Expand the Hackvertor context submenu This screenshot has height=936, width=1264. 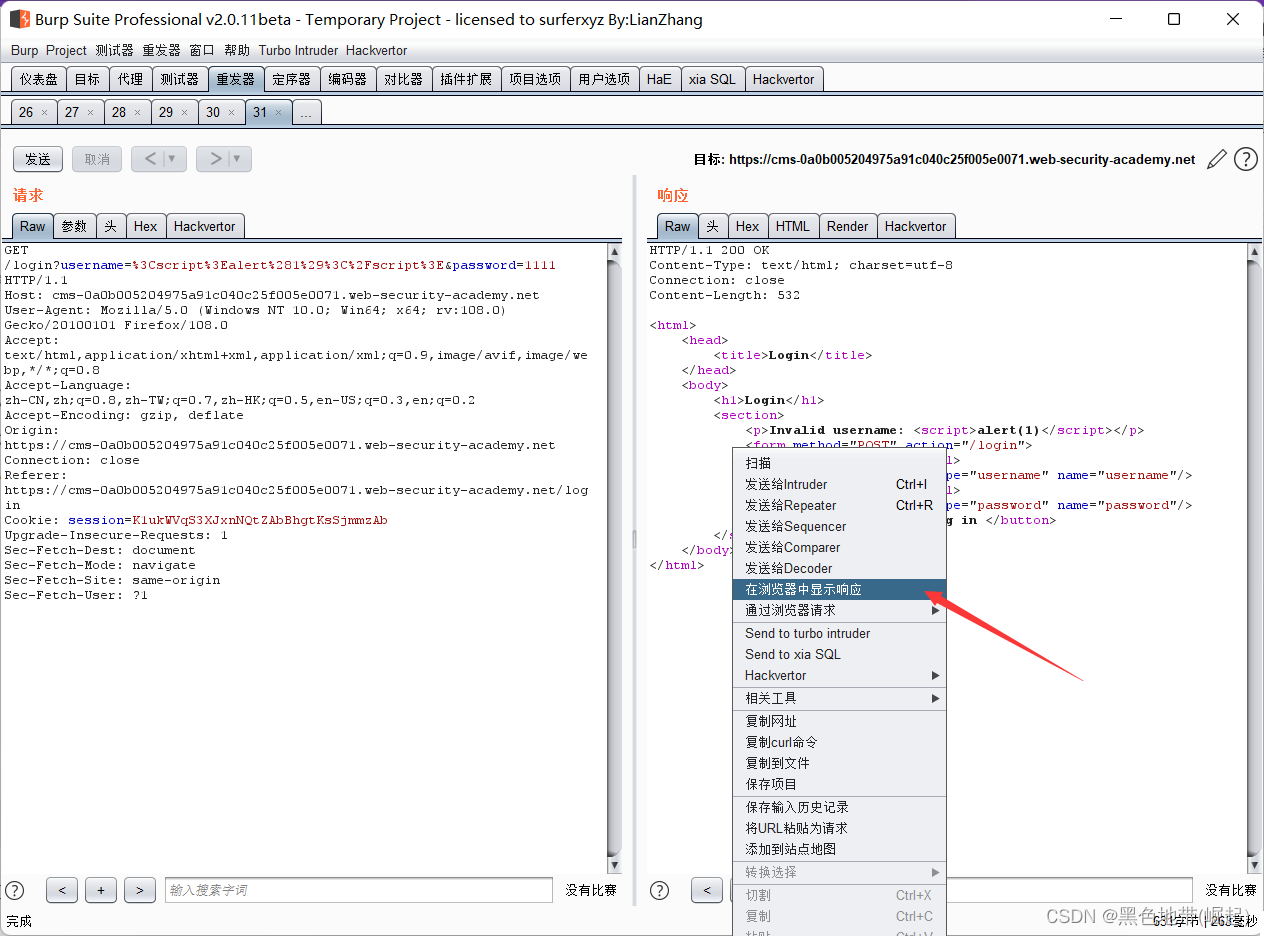click(x=840, y=676)
